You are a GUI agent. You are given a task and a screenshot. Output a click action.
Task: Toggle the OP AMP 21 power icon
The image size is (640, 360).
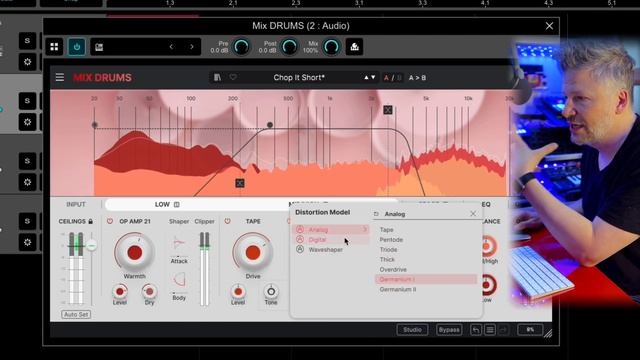pyautogui.click(x=110, y=221)
